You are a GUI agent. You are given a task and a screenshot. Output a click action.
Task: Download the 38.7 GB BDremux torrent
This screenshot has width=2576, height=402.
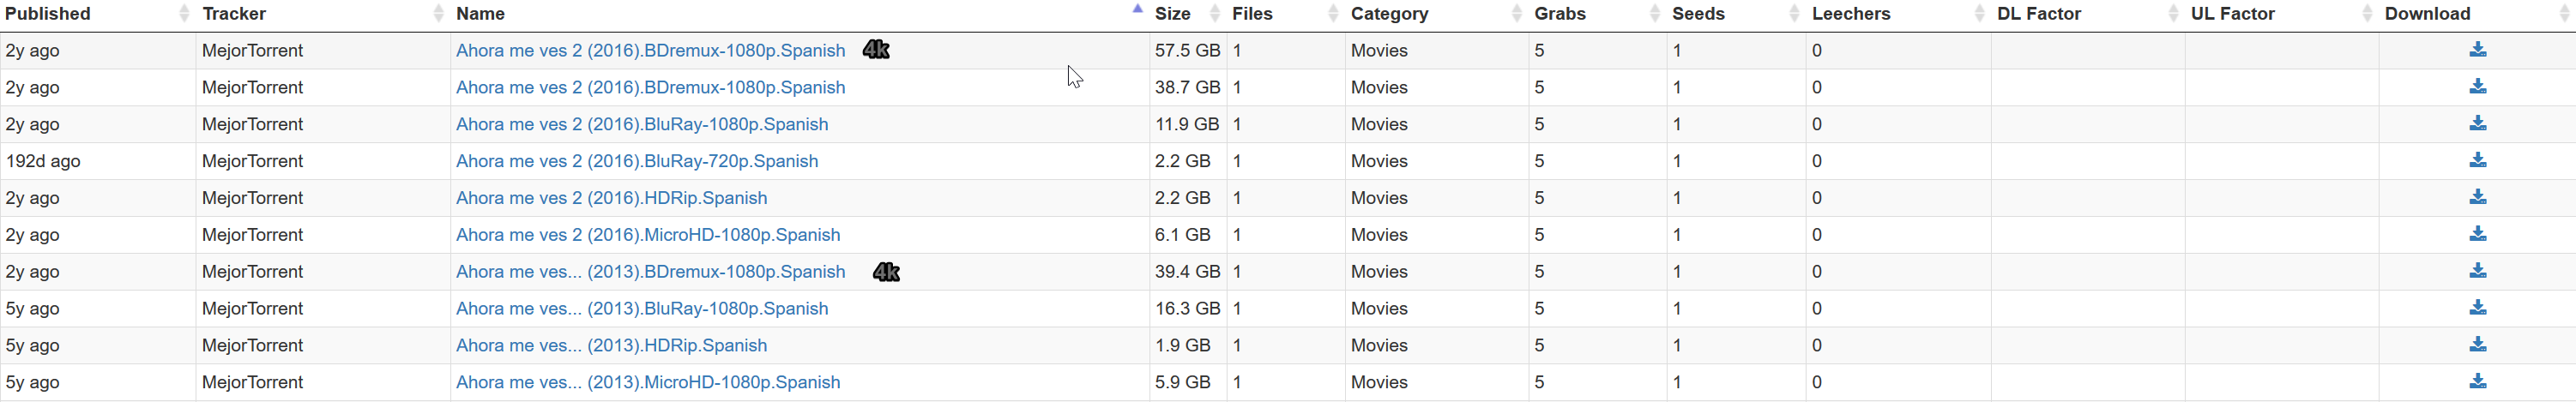point(2477,87)
